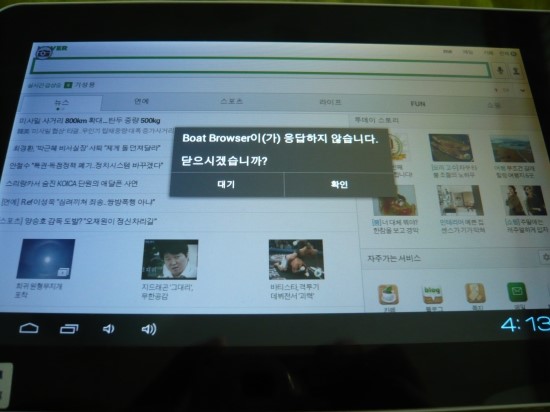
Task: Tap the 확인 (confirm) button in dialog
Action: point(340,184)
